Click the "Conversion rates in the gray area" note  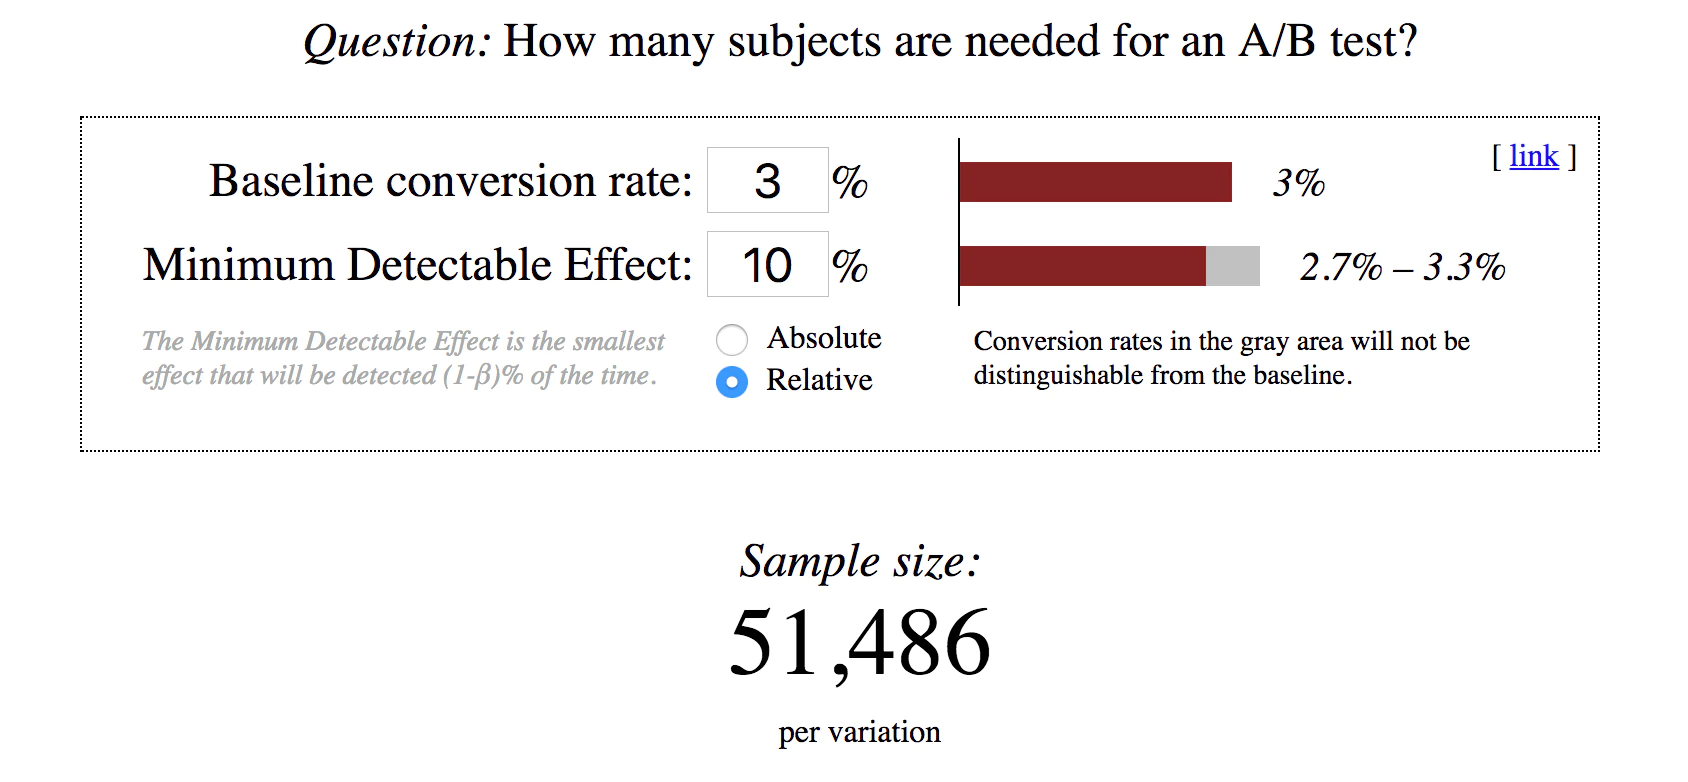pos(1221,358)
